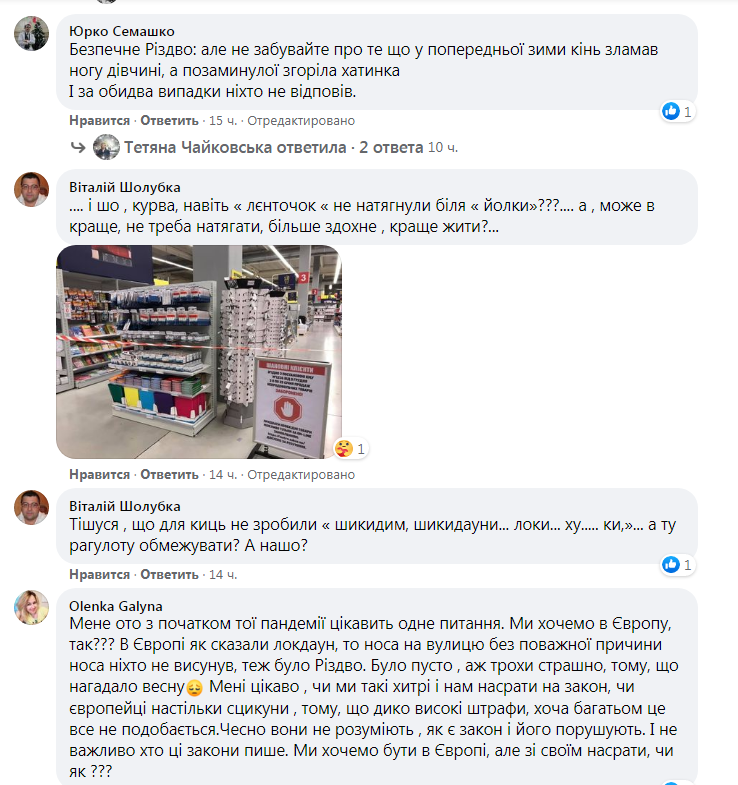Like Віталій Шолубка's photo comment

(x=100, y=475)
